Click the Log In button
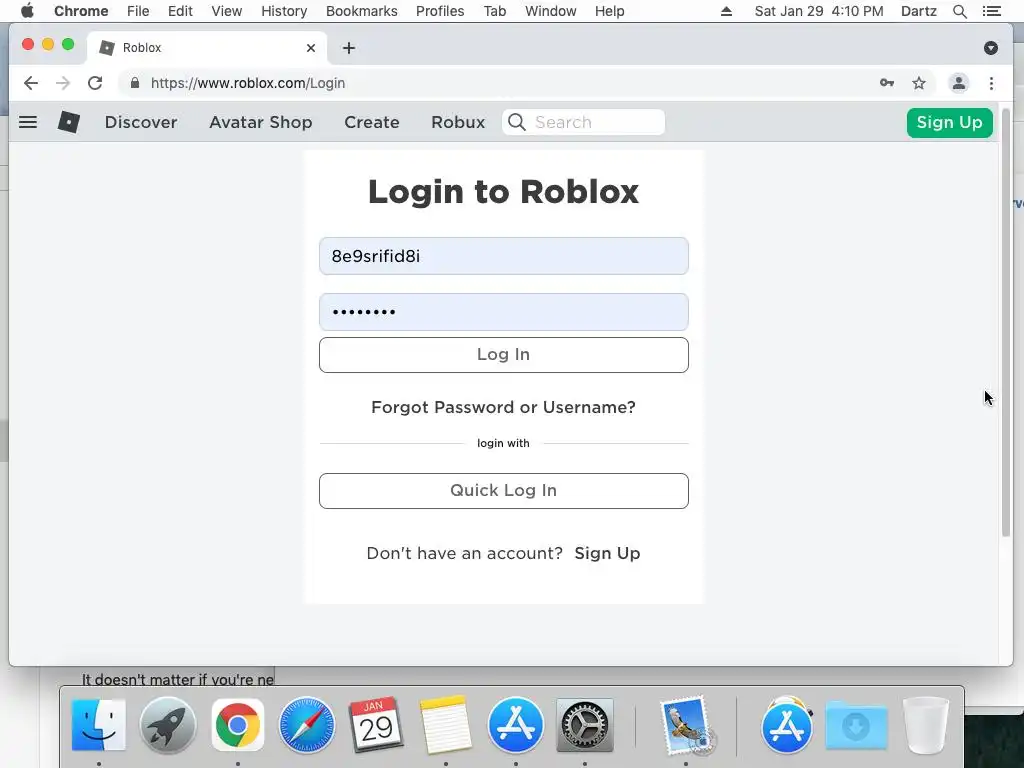Screen dimensions: 1024x768 pyautogui.click(x=504, y=355)
